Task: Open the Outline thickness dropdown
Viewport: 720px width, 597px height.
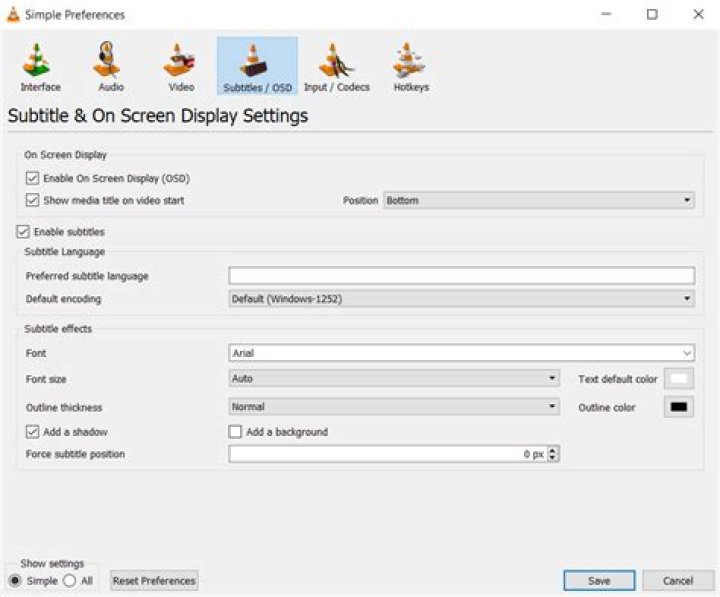Action: [394, 406]
